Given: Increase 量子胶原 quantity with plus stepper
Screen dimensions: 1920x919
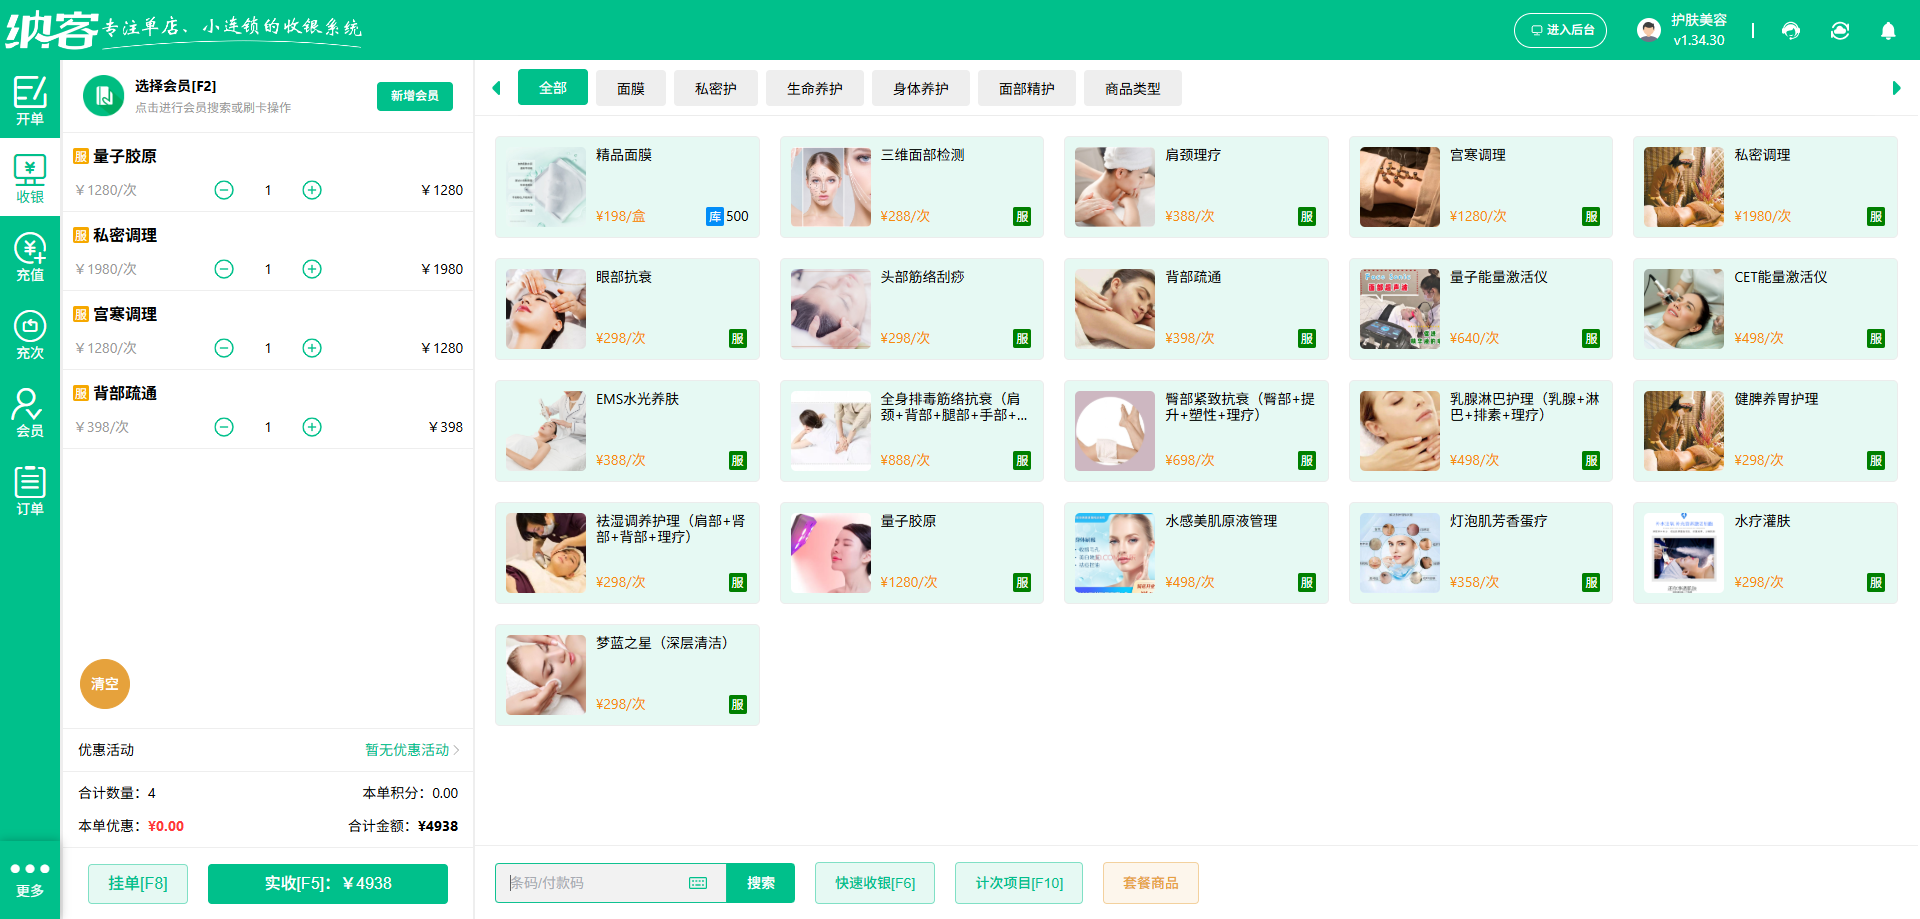Looking at the screenshot, I should click(x=311, y=189).
